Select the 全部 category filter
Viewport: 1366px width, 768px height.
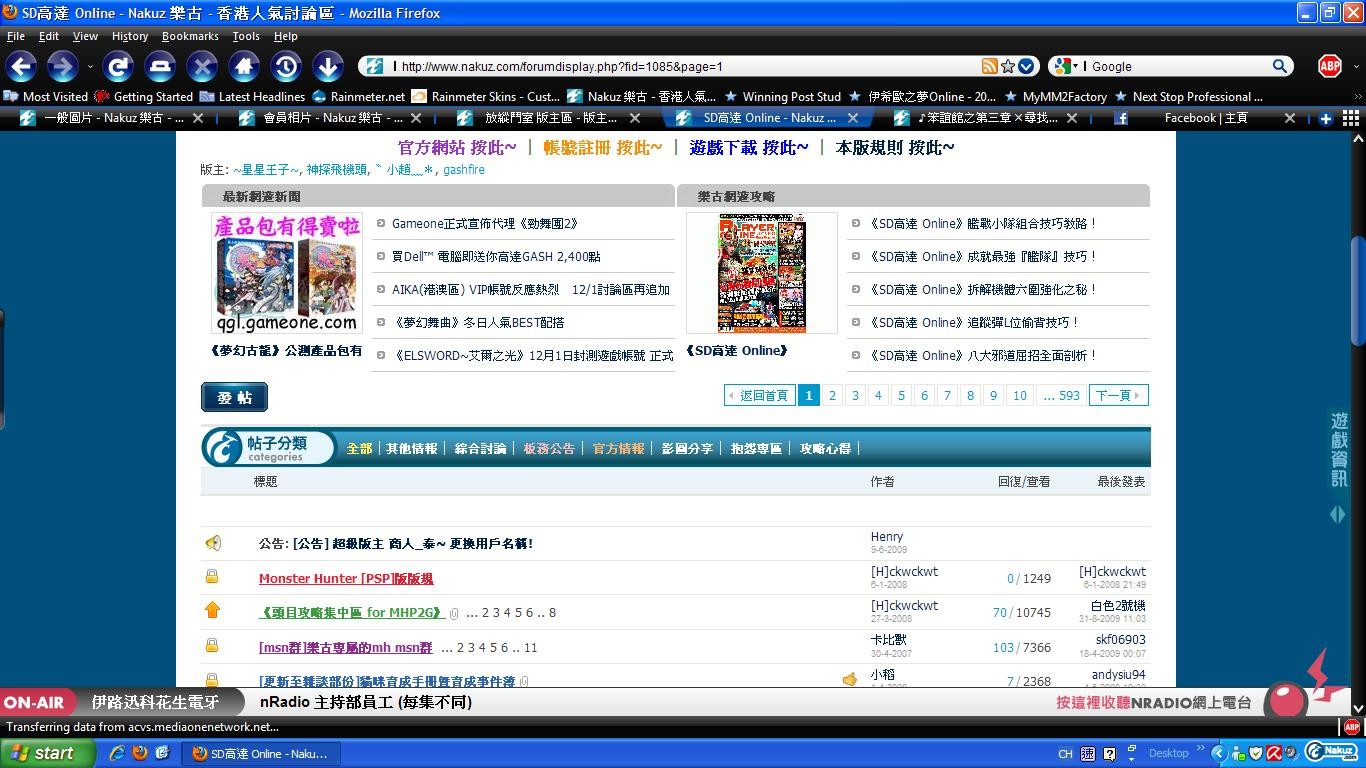pyautogui.click(x=359, y=449)
